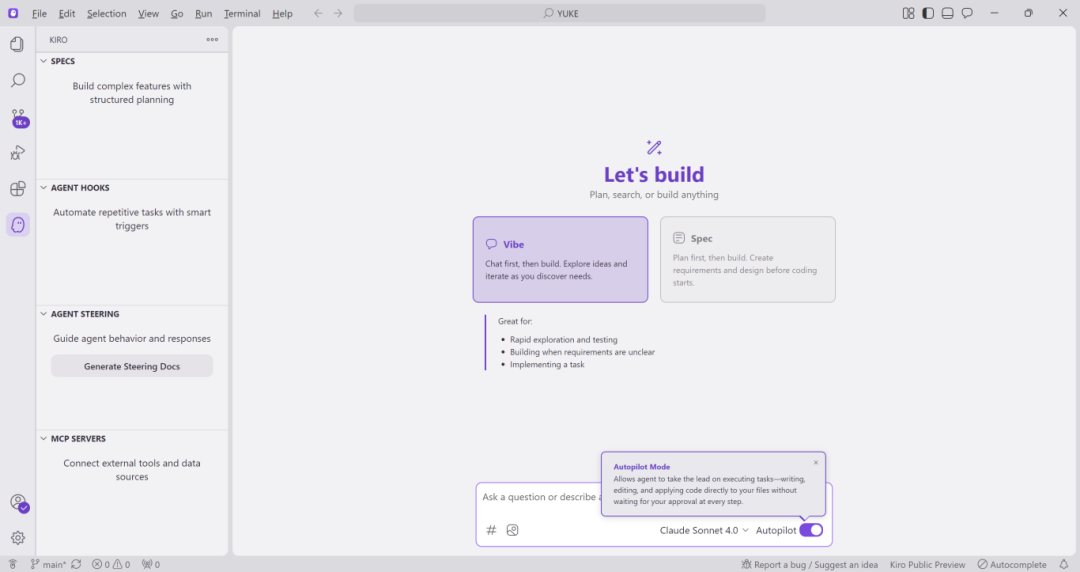1080x572 pixels.
Task: Open the Terminal menu
Action: point(242,13)
